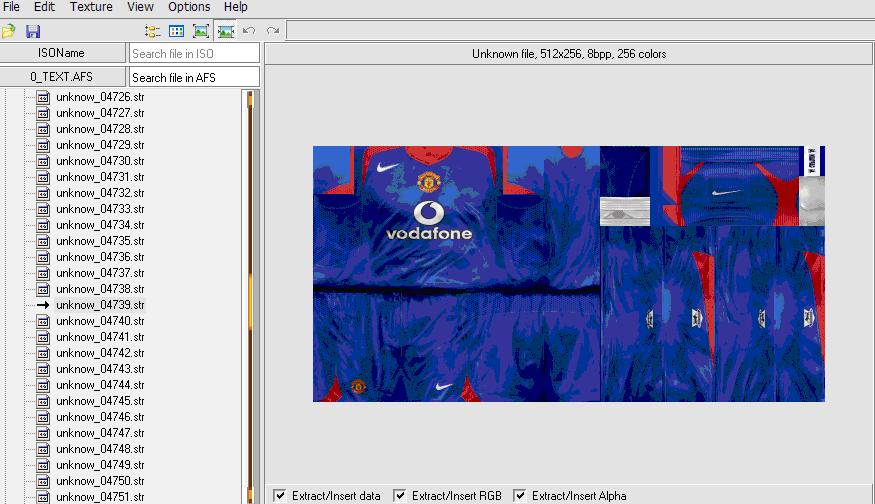The width and height of the screenshot is (875, 504).
Task: Select unknow_04729.str in the file list
Action: point(100,145)
